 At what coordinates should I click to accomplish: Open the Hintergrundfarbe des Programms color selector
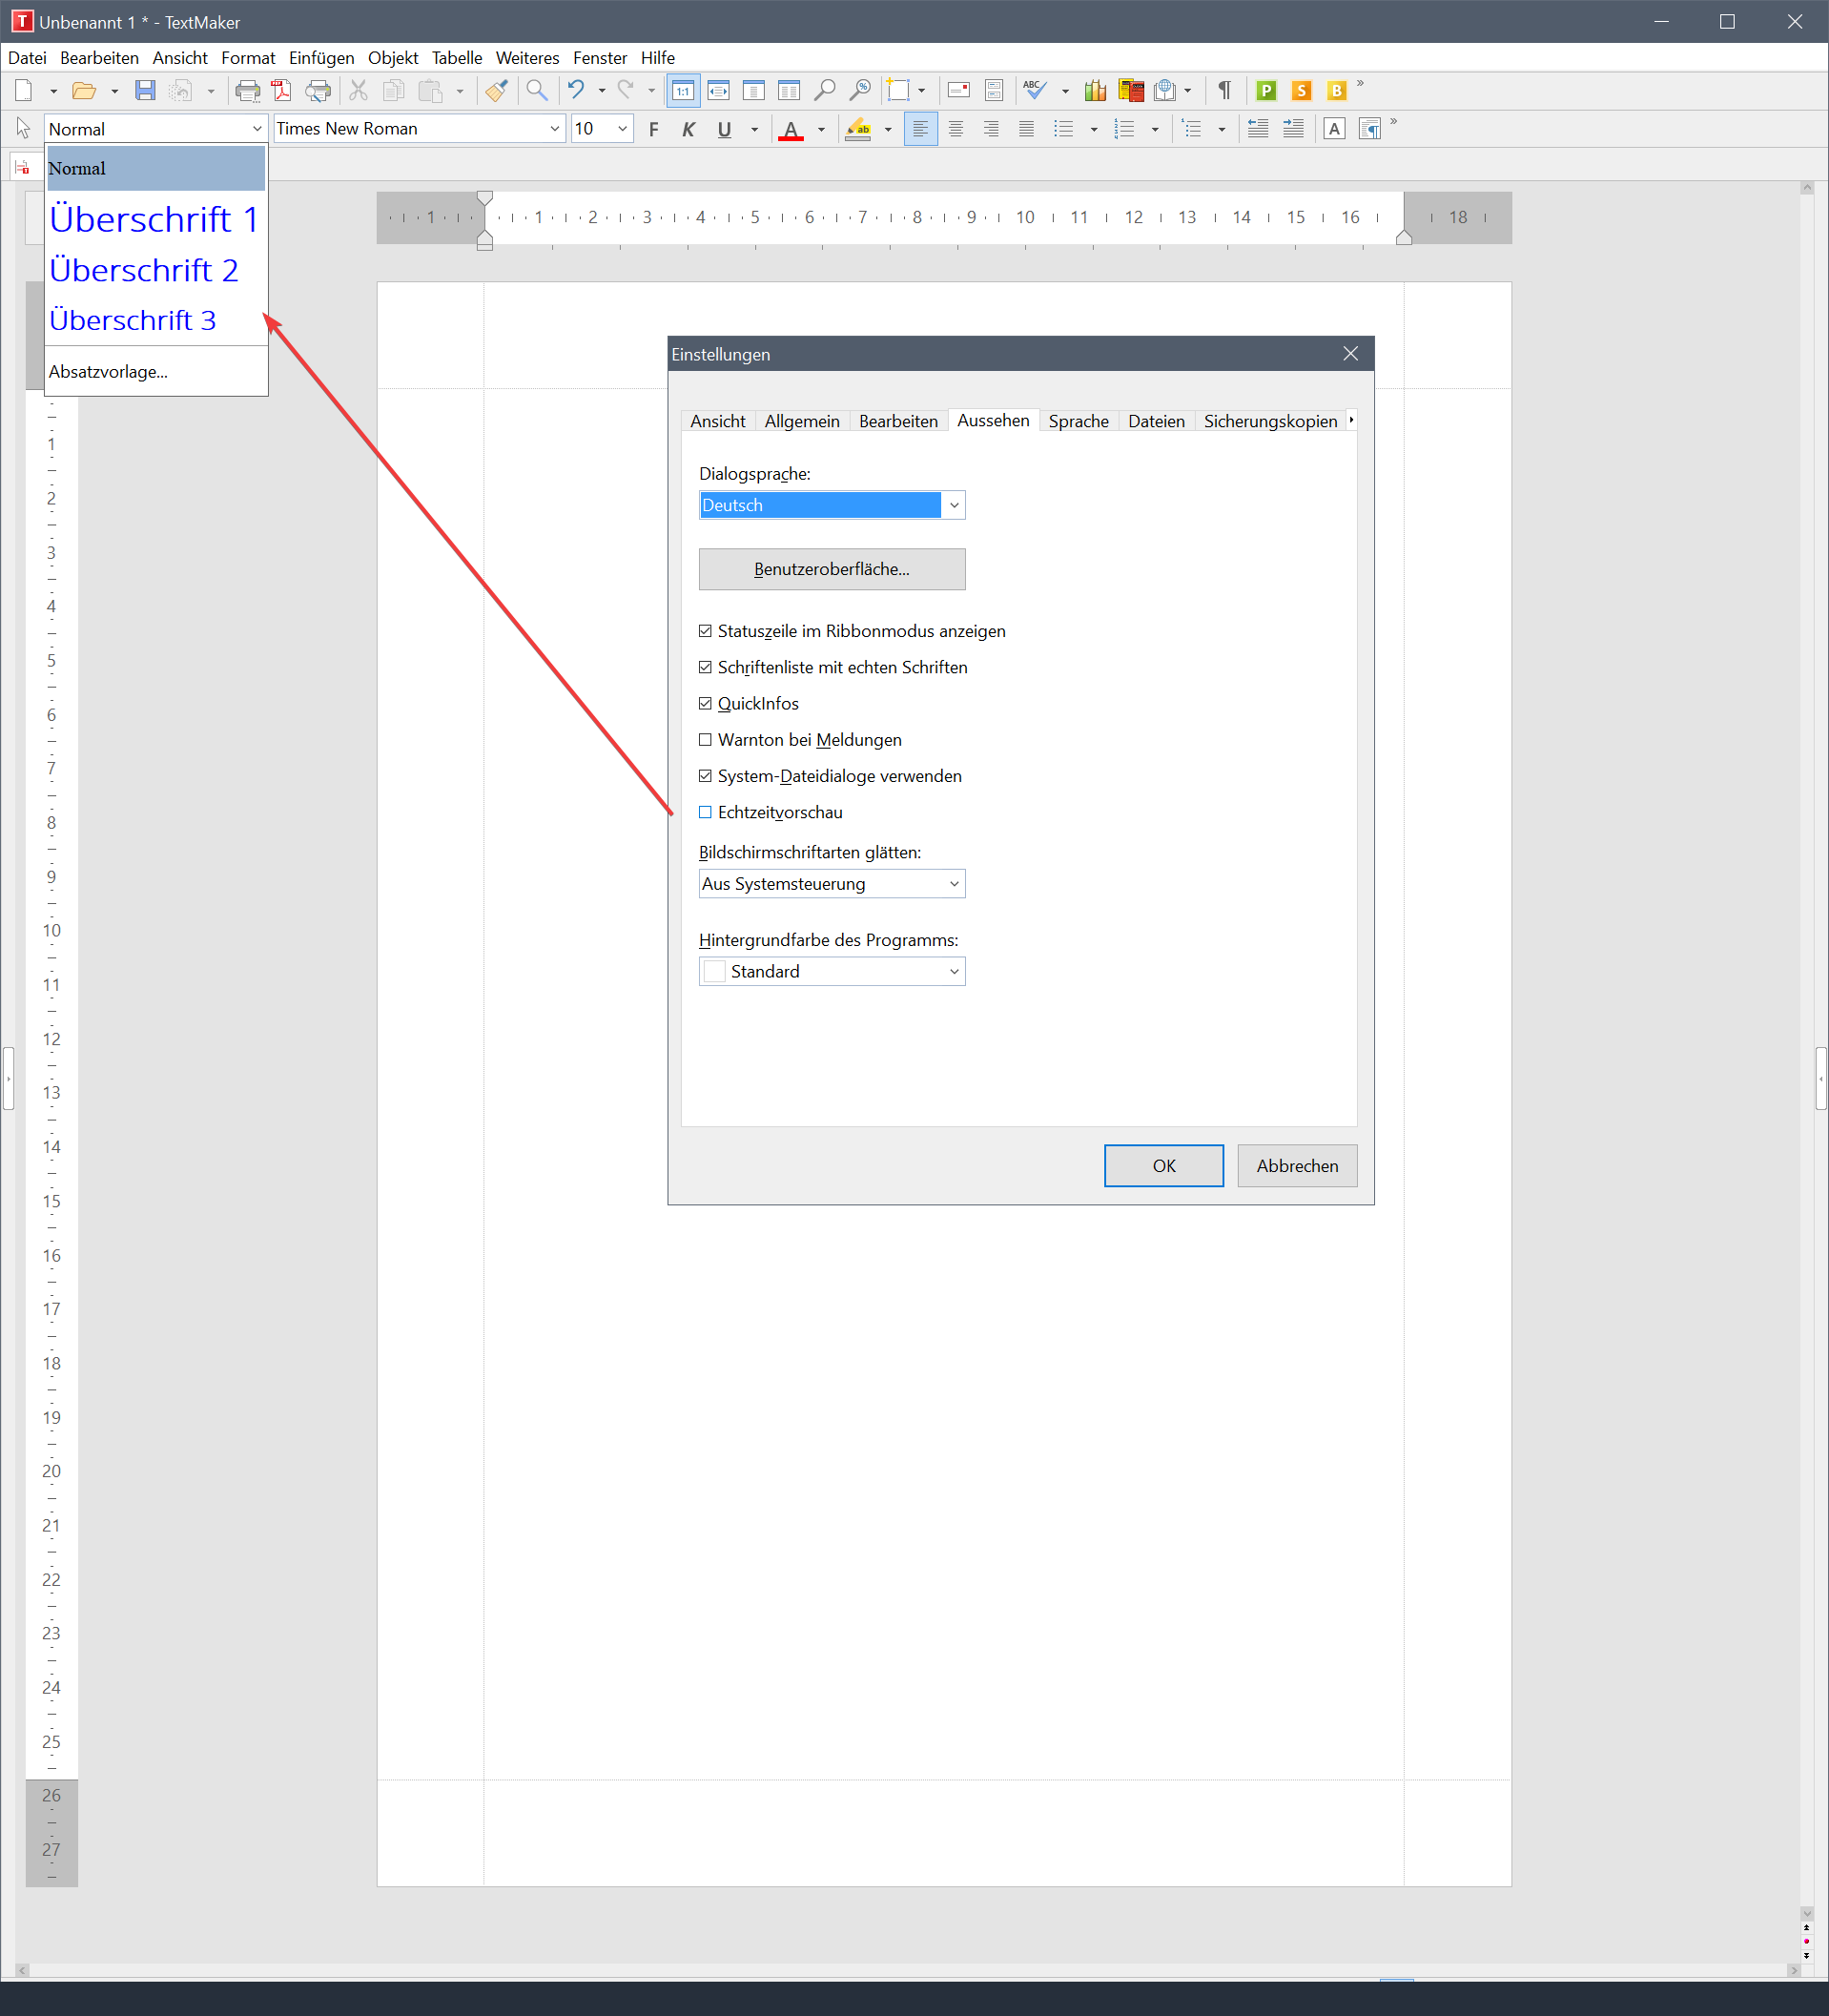tap(954, 971)
